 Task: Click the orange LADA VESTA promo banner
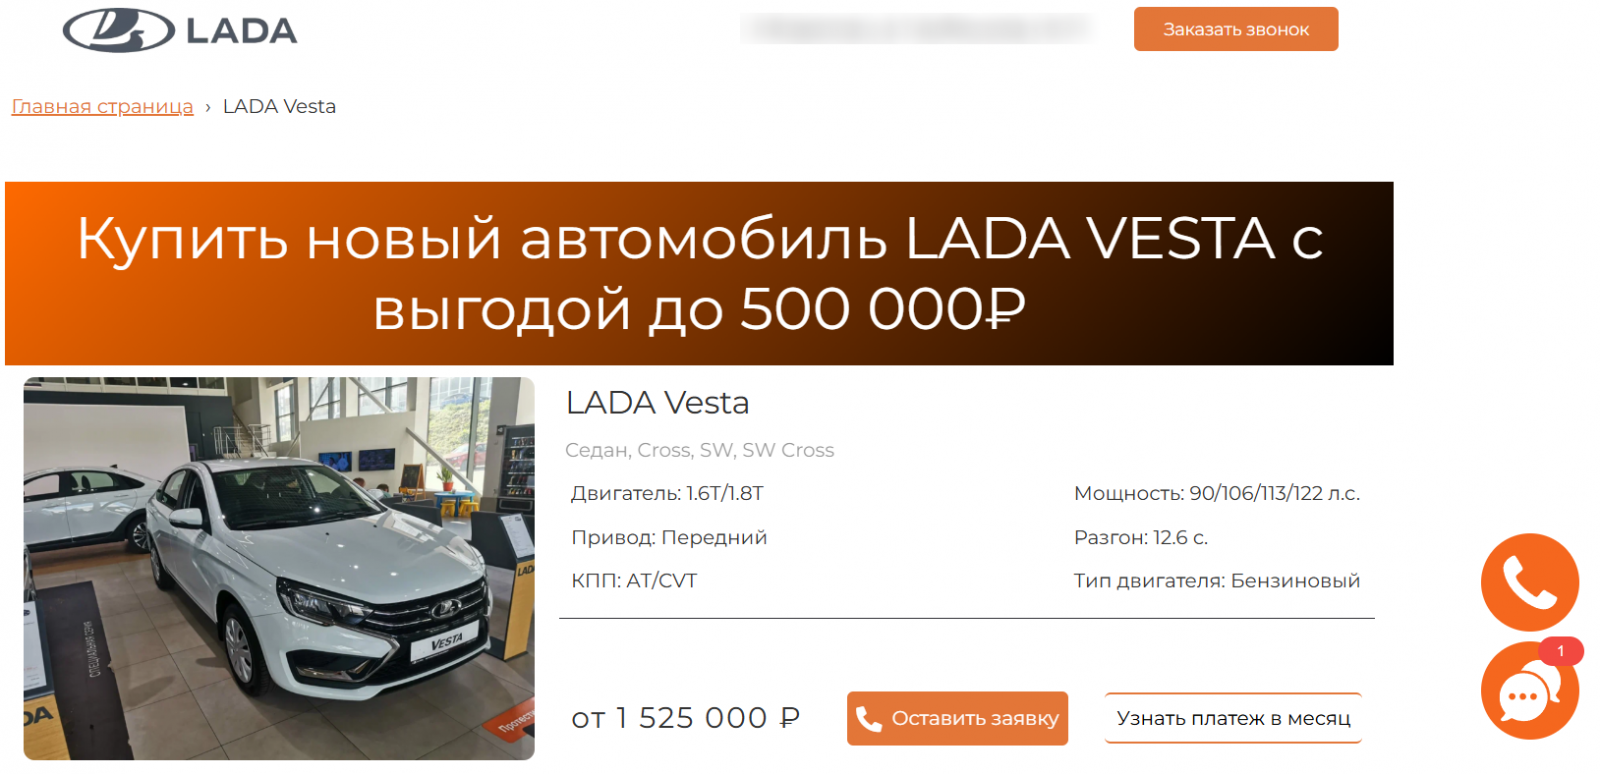click(x=699, y=273)
